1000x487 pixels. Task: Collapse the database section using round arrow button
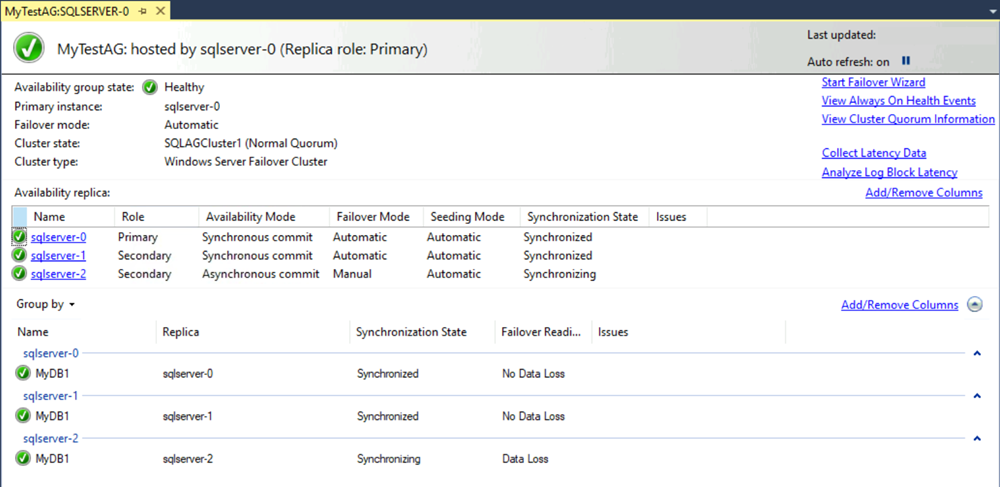coord(975,305)
